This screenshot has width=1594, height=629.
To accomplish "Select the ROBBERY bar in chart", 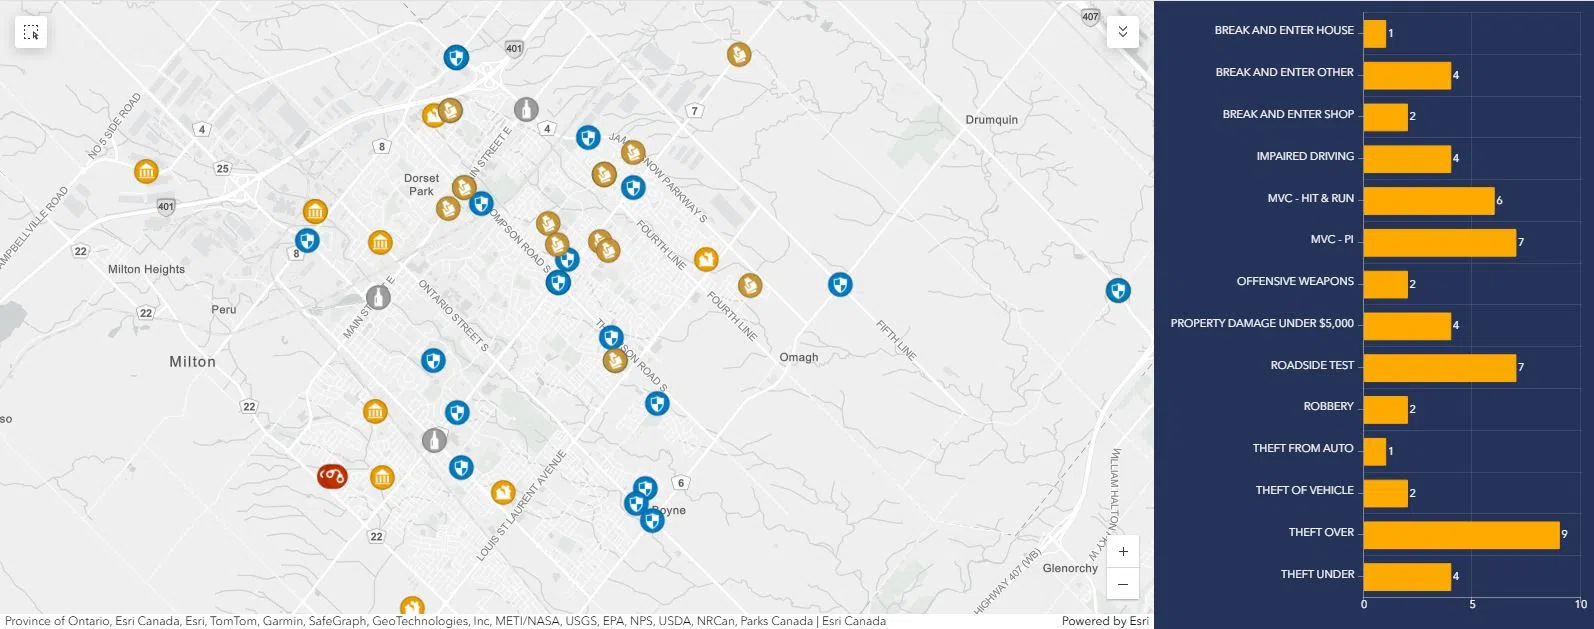I will pos(1385,409).
